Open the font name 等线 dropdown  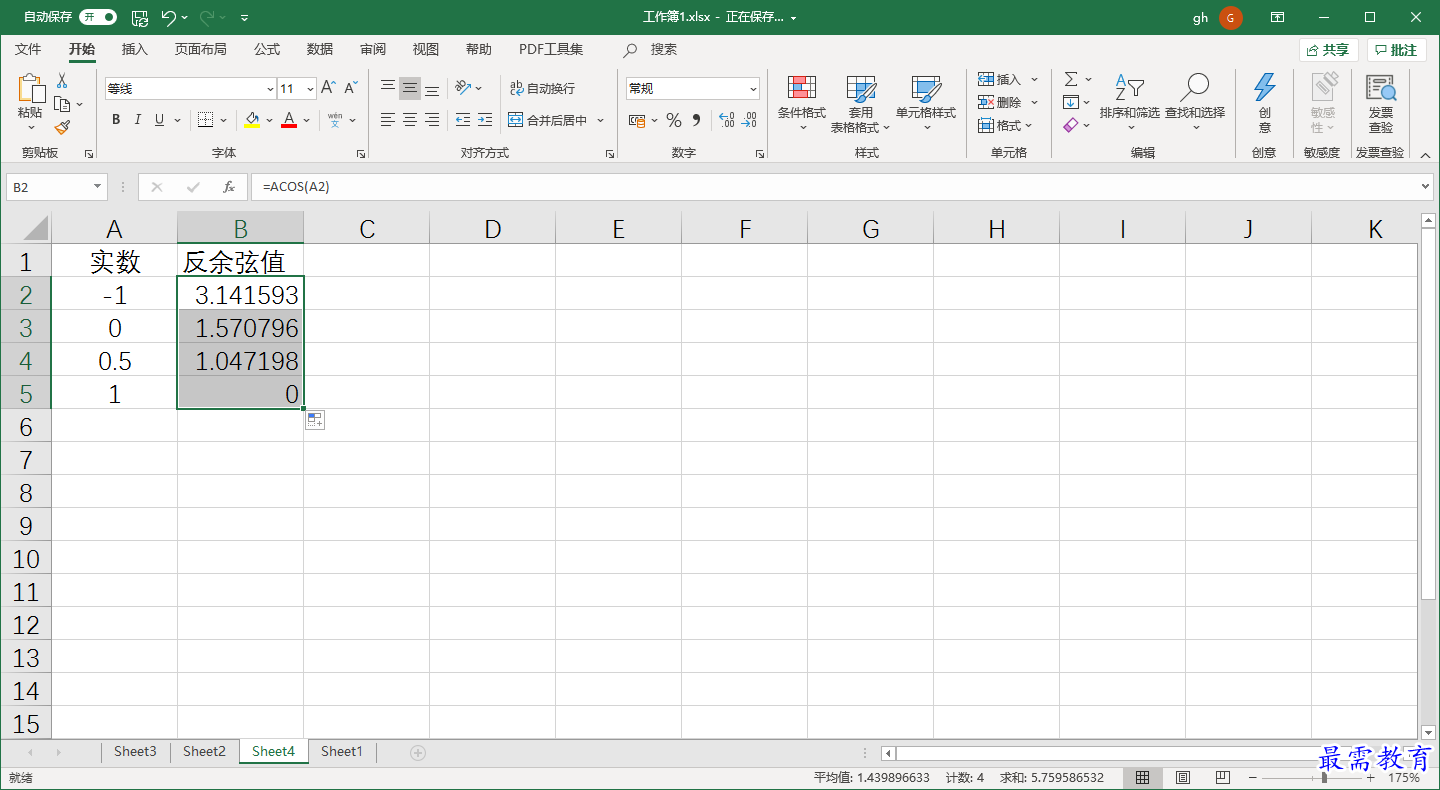[270, 89]
